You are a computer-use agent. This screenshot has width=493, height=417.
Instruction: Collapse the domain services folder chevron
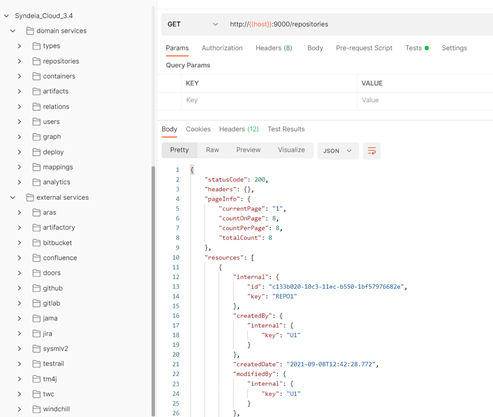point(13,31)
